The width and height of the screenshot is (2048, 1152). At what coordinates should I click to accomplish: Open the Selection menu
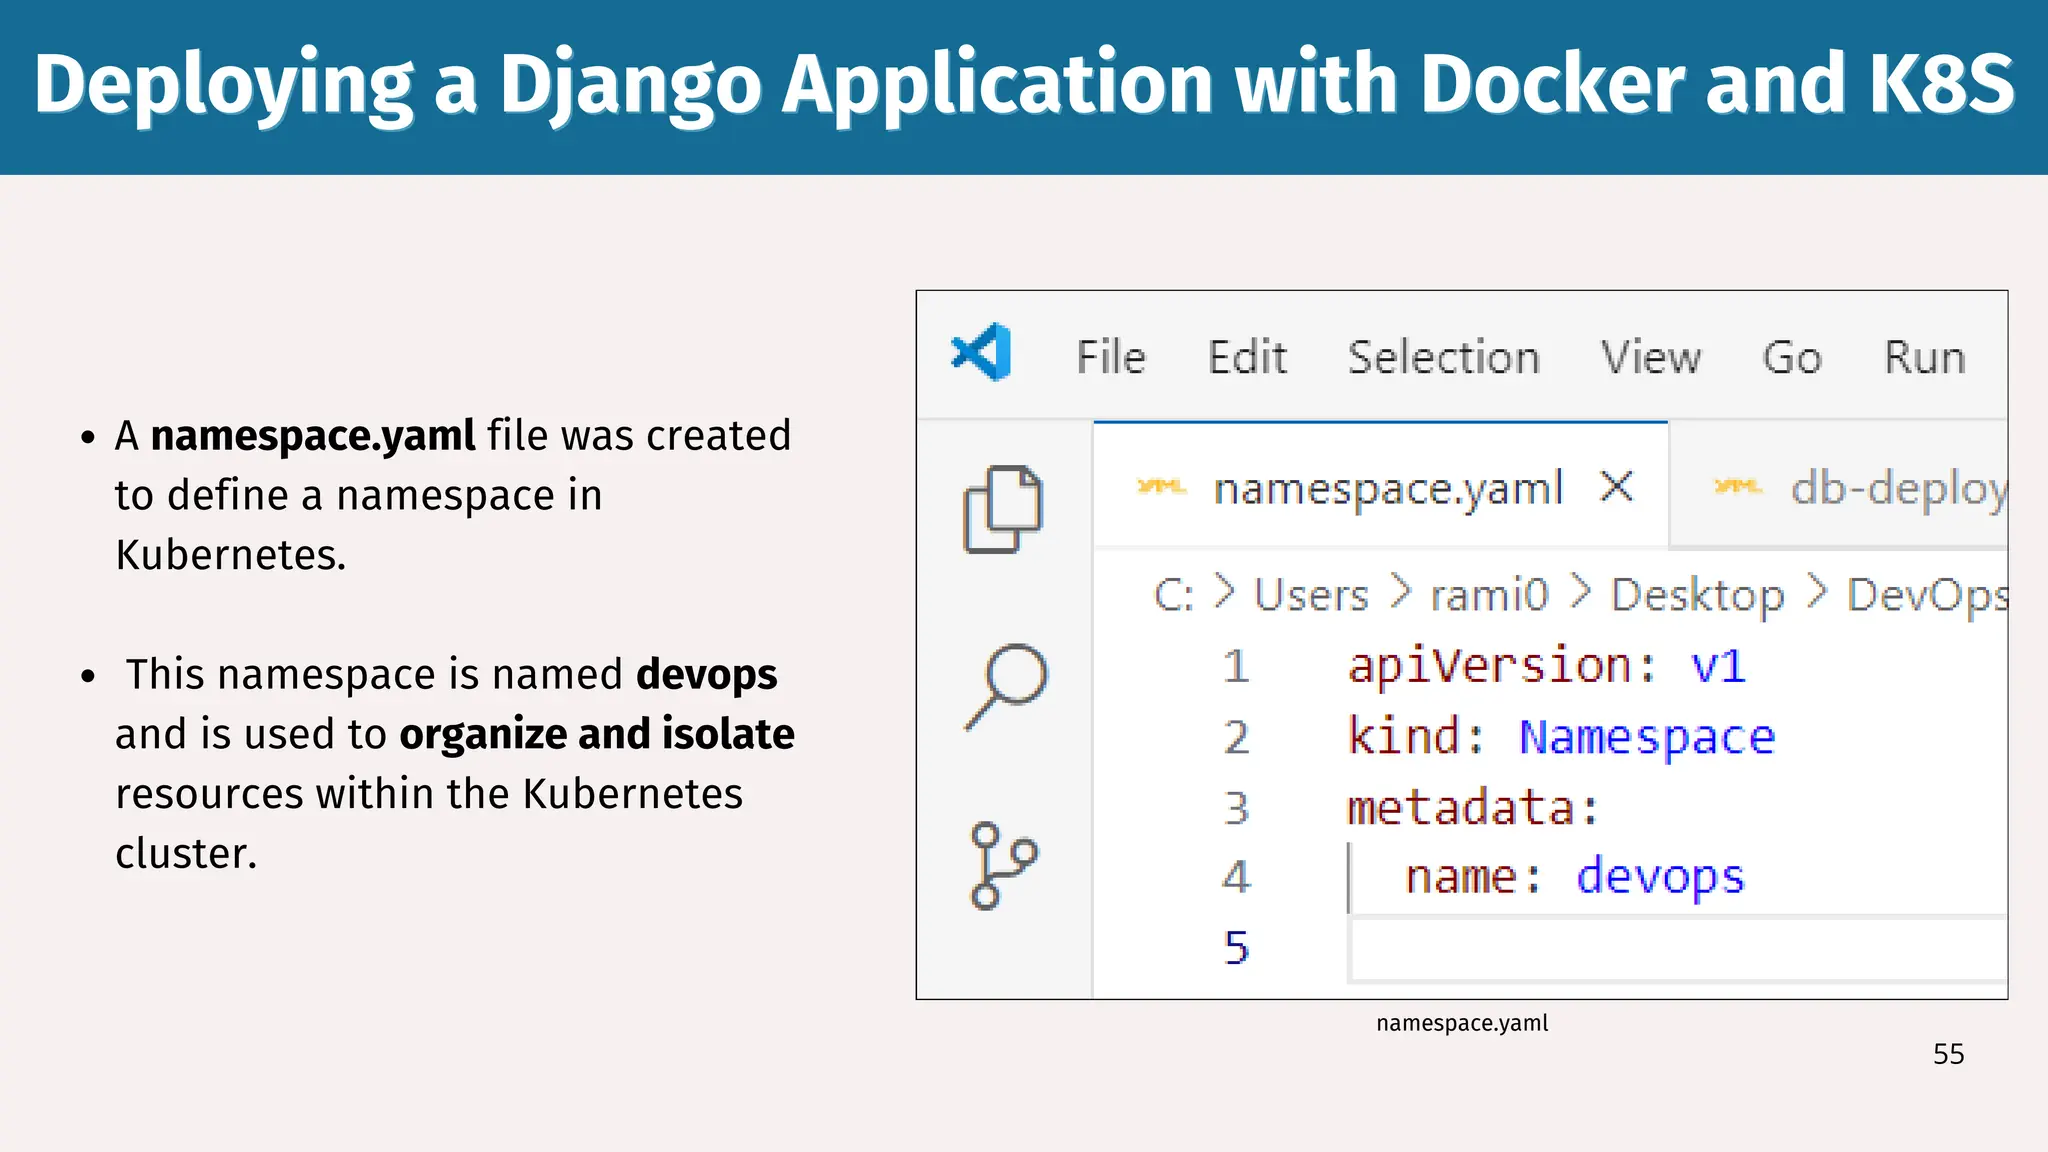[1443, 358]
